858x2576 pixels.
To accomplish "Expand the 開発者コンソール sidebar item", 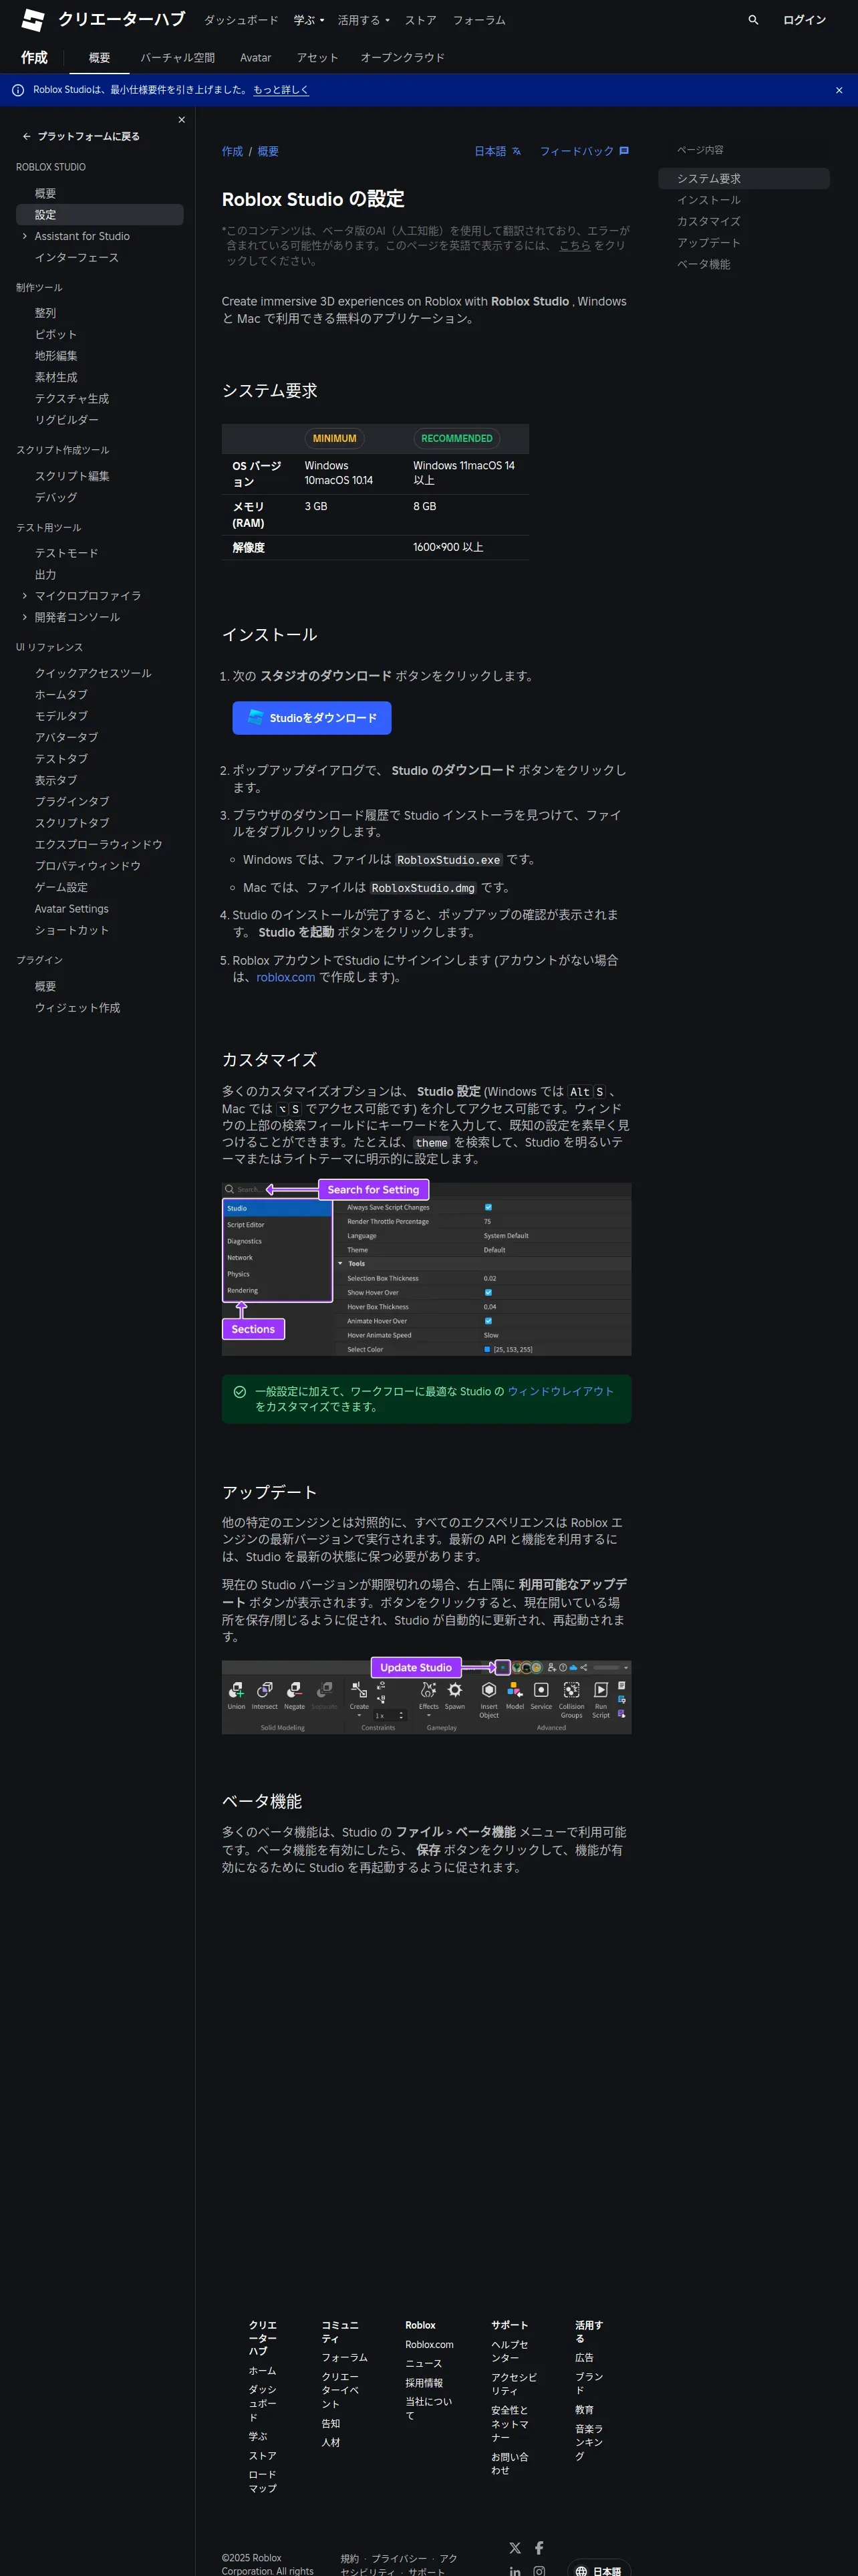I will 25,617.
